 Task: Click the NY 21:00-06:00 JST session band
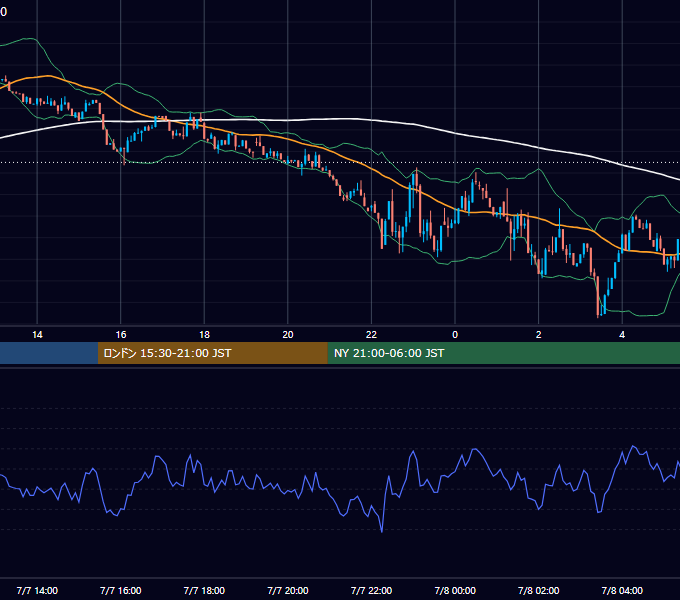[x=503, y=353]
